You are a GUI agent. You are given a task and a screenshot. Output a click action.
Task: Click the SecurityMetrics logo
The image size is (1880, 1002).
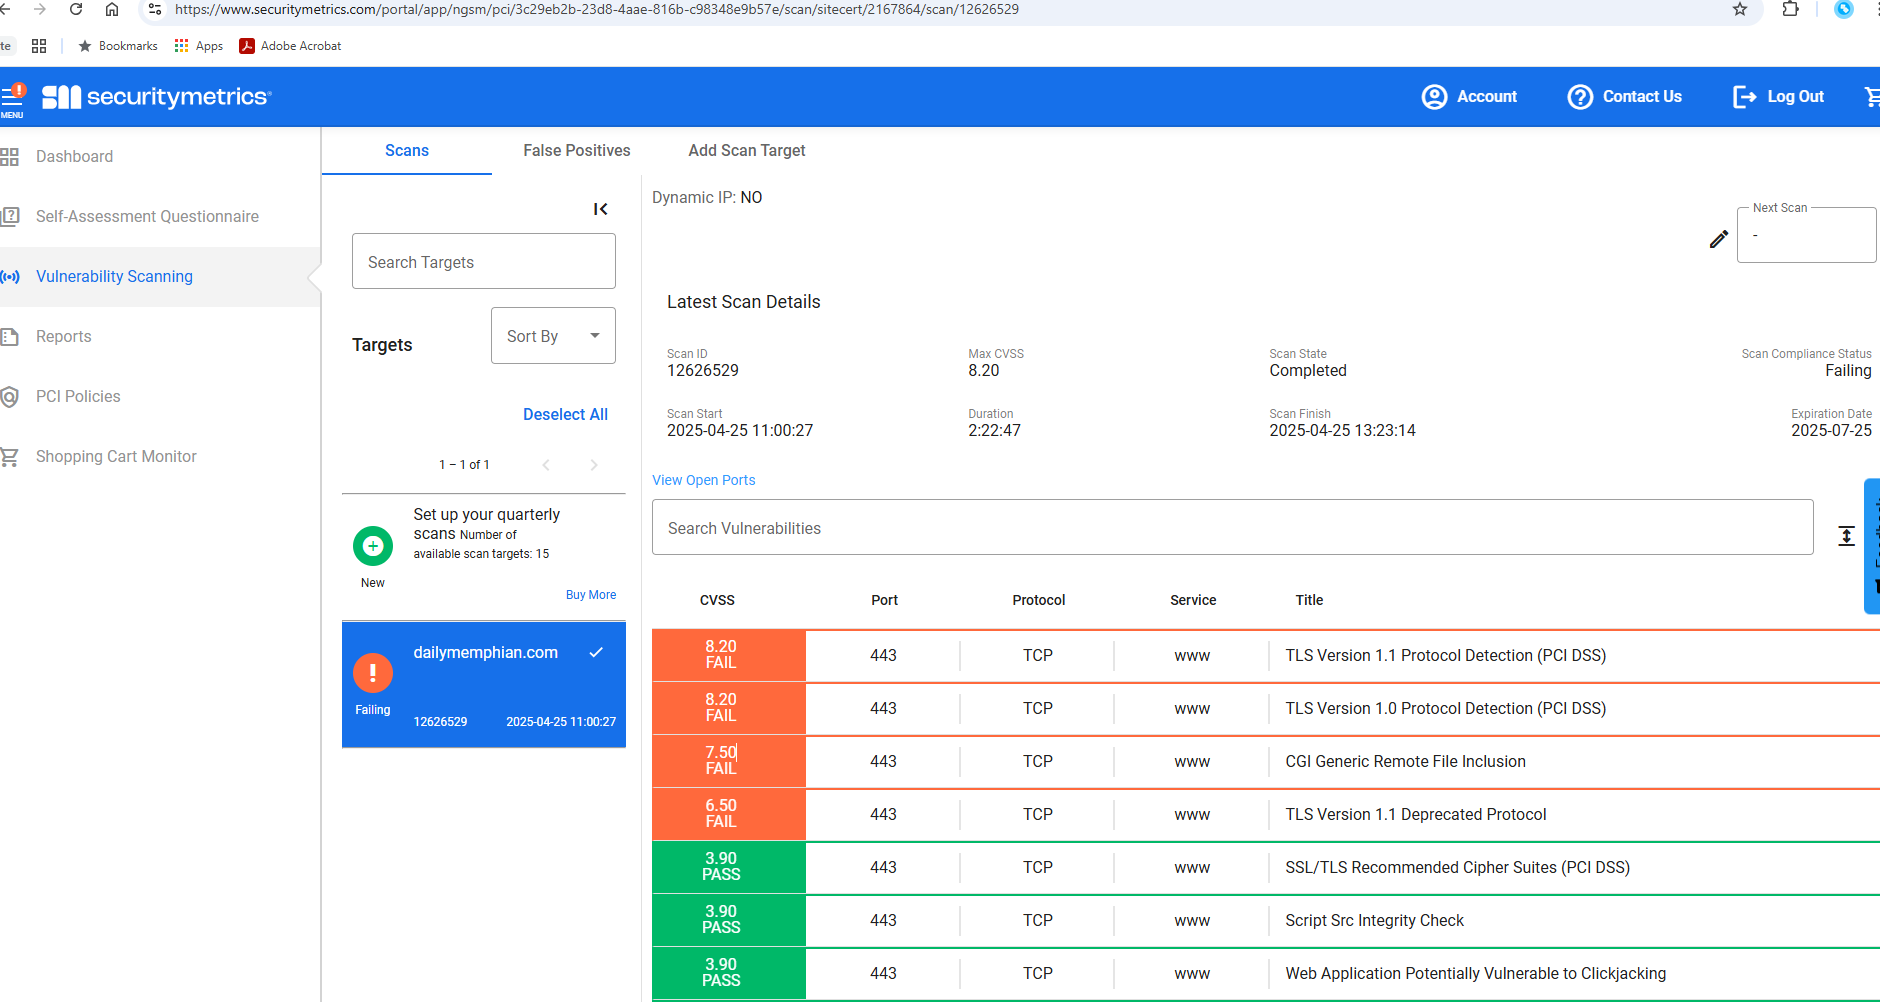coord(156,97)
